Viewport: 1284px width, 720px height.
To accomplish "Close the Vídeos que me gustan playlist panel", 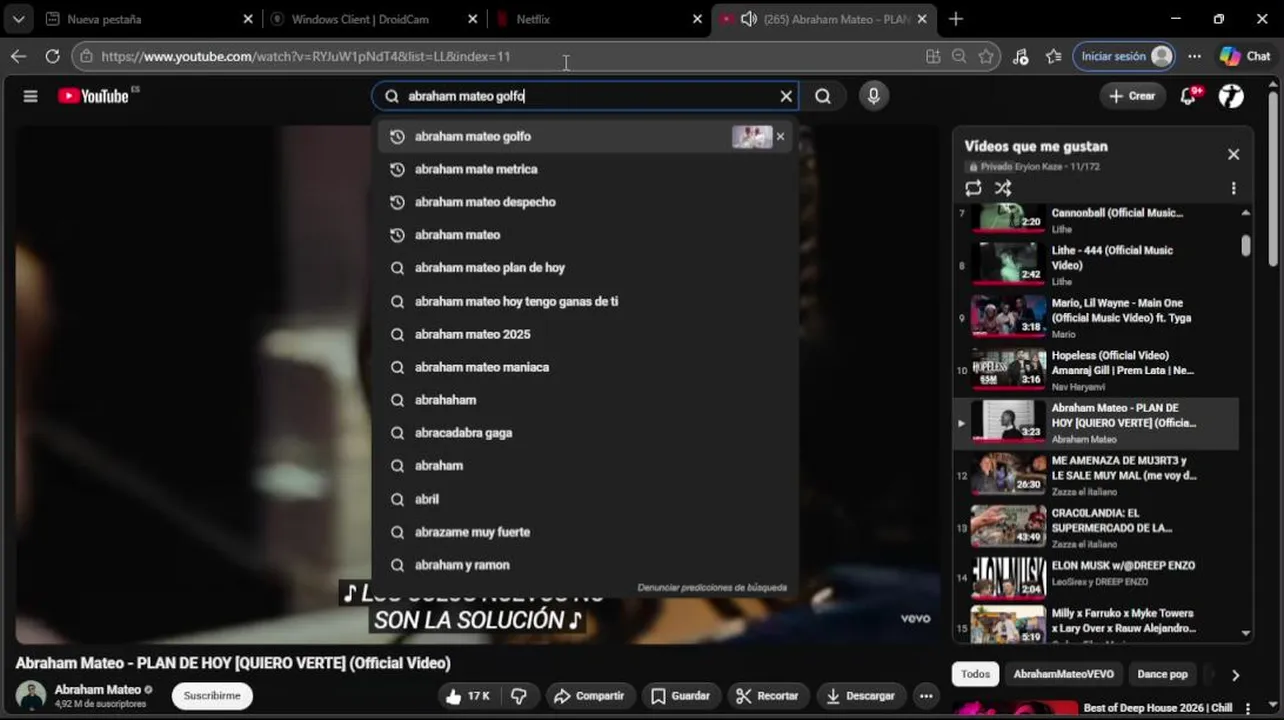I will (1233, 154).
